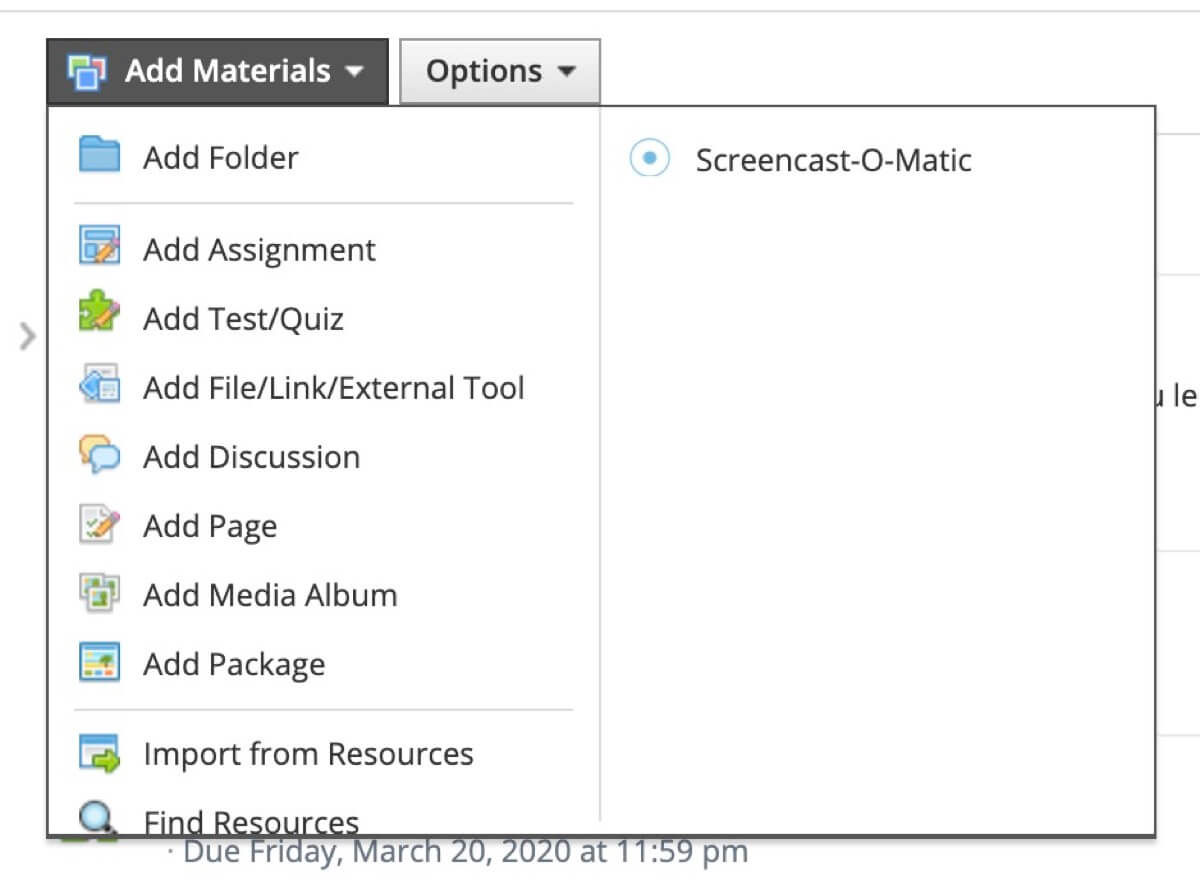
Task: Click the Add Folder icon
Action: [x=99, y=156]
